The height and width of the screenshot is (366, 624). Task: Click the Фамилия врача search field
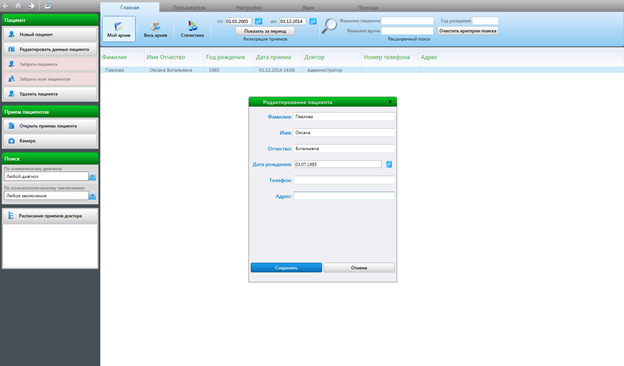click(407, 31)
